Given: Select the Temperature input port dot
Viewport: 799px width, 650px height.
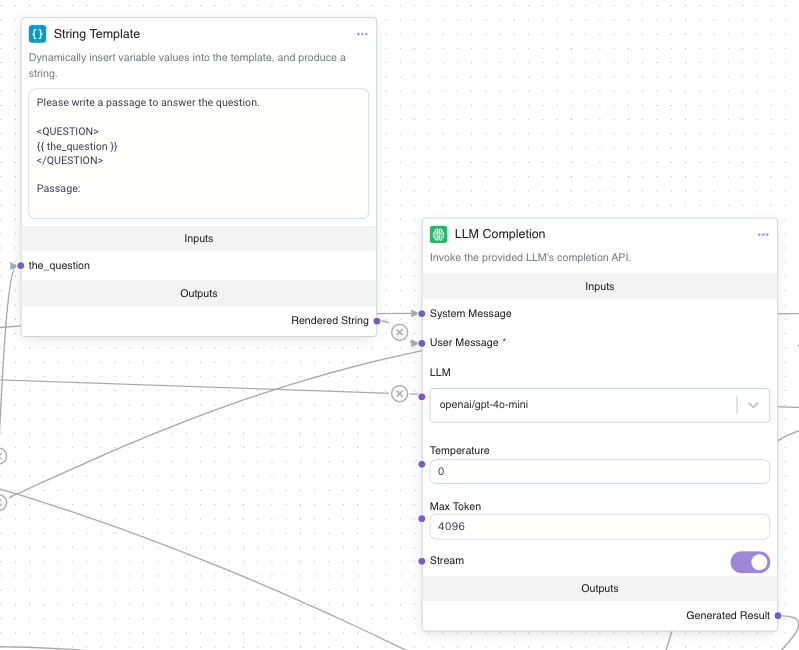Looking at the screenshot, I should point(422,463).
